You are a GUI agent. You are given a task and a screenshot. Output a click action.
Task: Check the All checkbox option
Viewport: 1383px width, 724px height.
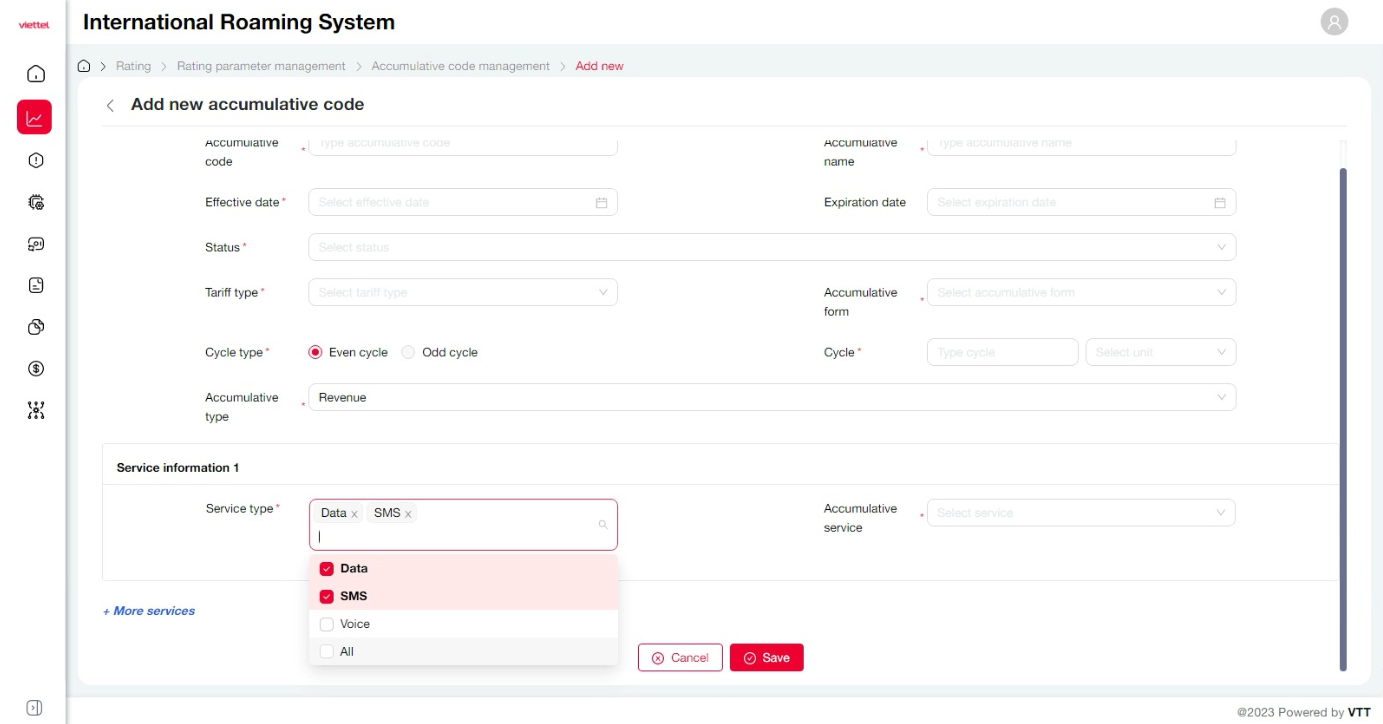tap(326, 652)
